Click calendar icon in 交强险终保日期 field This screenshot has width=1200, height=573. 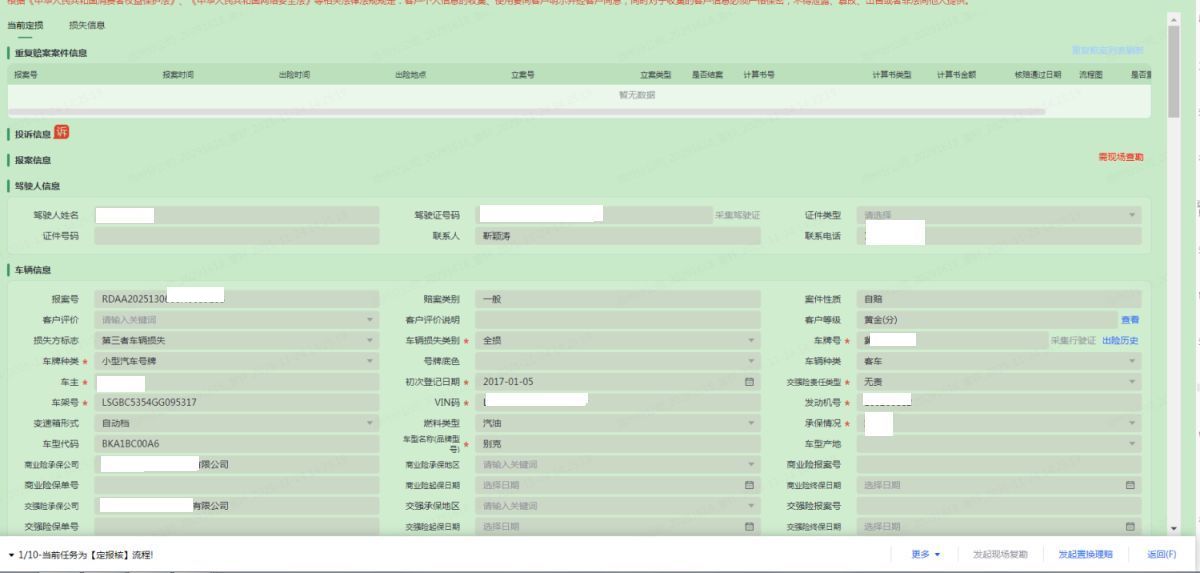(1131, 527)
